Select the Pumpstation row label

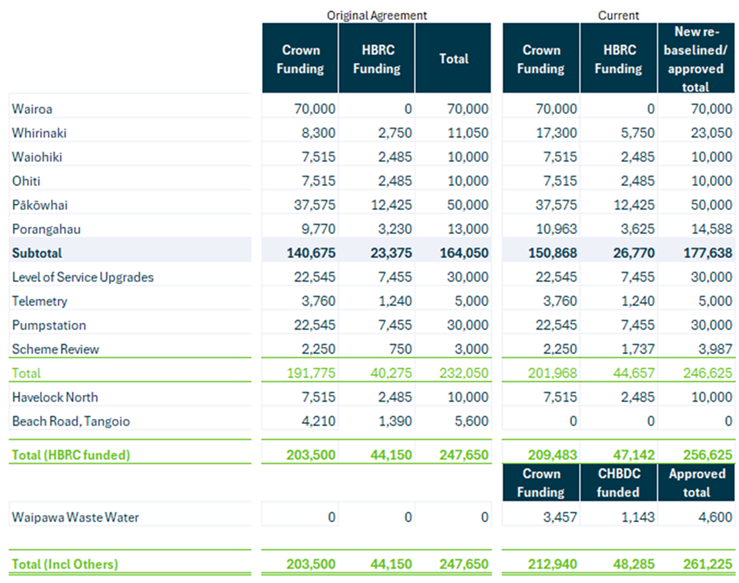coord(49,325)
